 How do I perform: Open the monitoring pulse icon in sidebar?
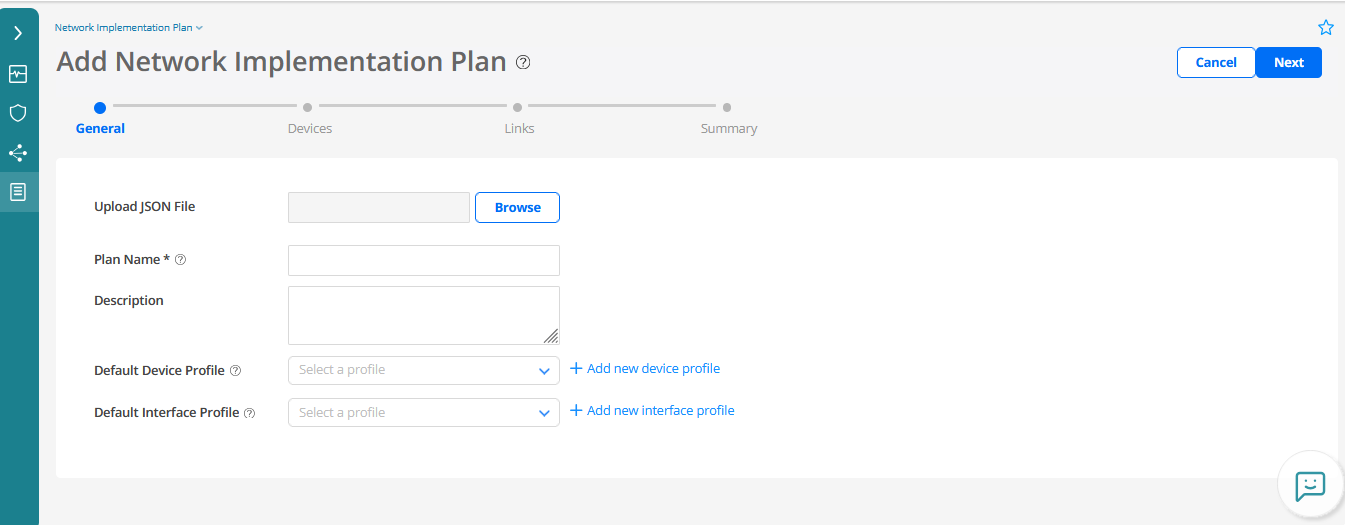18,74
